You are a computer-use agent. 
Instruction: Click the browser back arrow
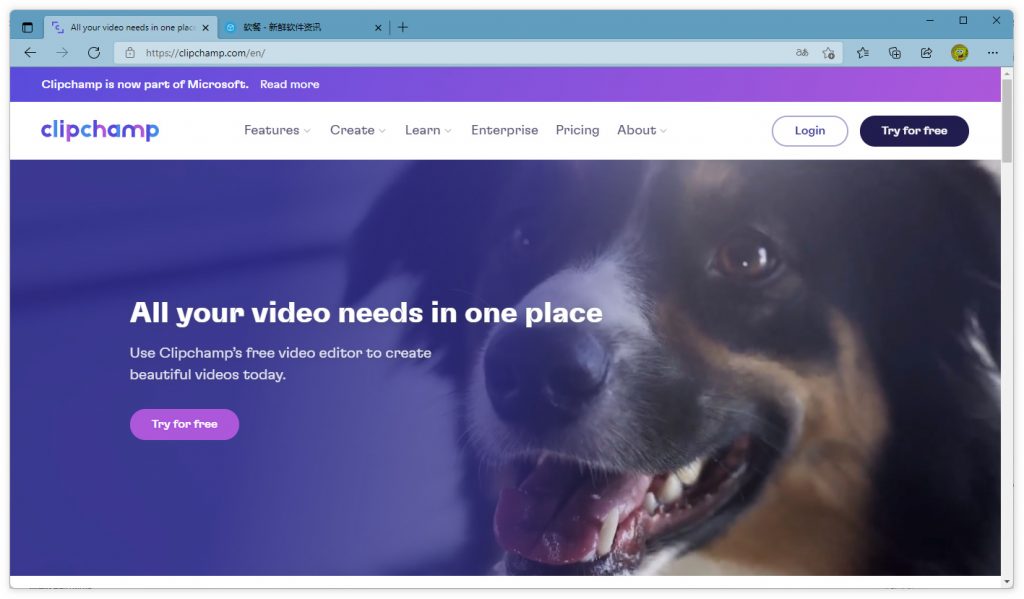coord(30,53)
